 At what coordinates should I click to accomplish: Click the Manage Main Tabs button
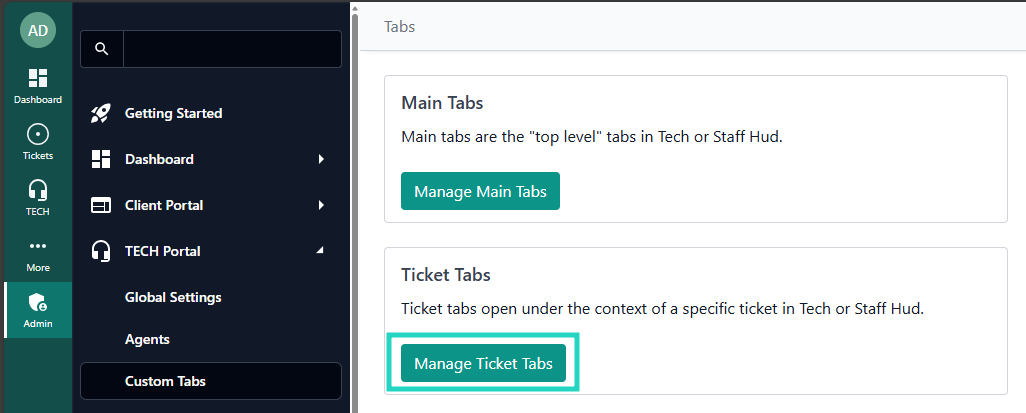pos(480,191)
